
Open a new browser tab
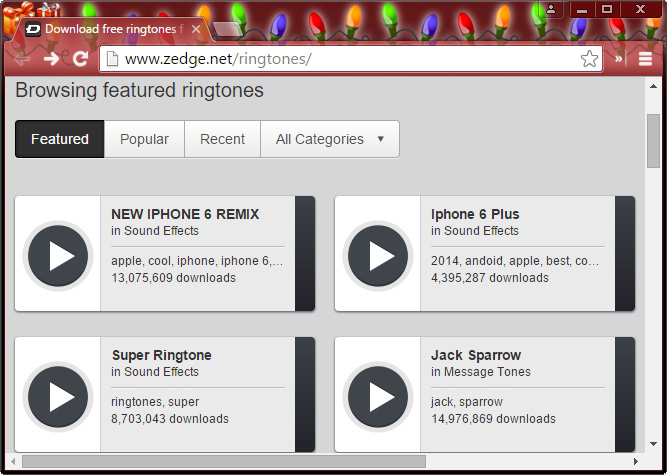coord(228,29)
